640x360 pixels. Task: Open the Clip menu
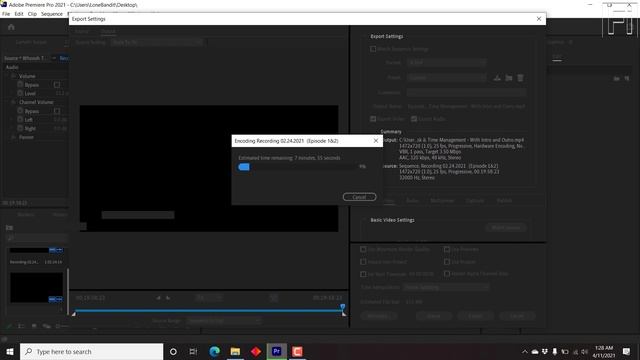click(32, 14)
